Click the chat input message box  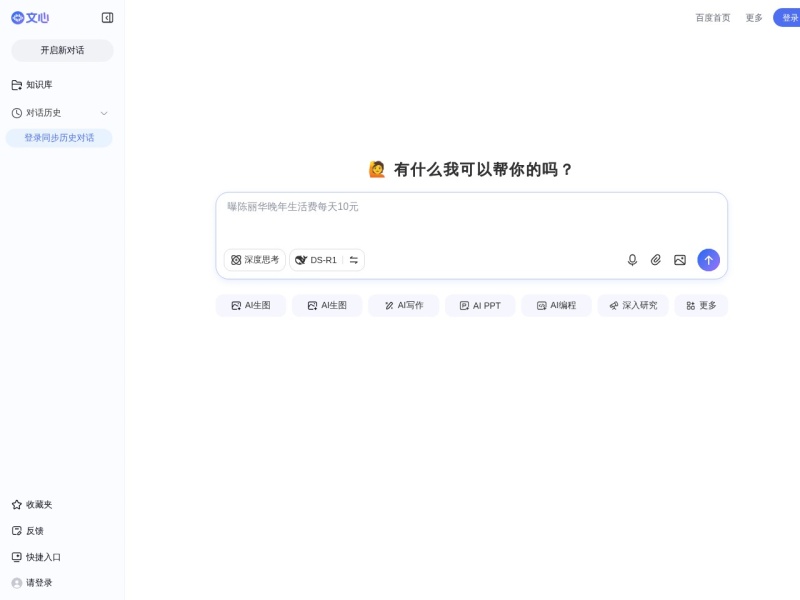coord(470,215)
